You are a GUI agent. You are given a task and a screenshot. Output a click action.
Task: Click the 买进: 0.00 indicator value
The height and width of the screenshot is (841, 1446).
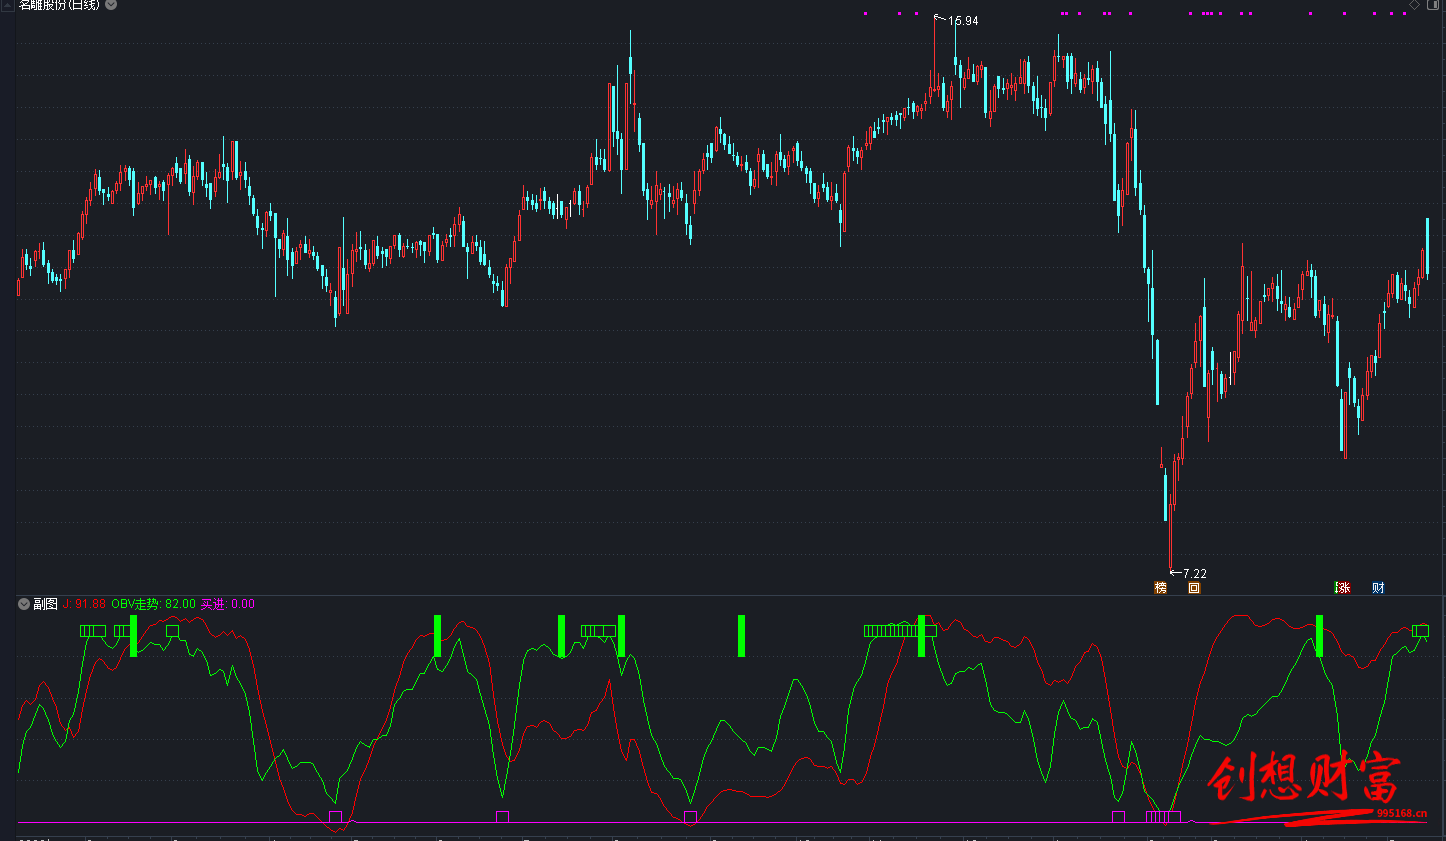(228, 604)
